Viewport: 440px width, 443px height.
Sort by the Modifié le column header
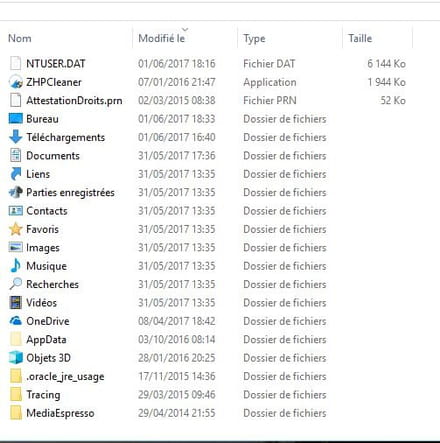click(x=162, y=38)
